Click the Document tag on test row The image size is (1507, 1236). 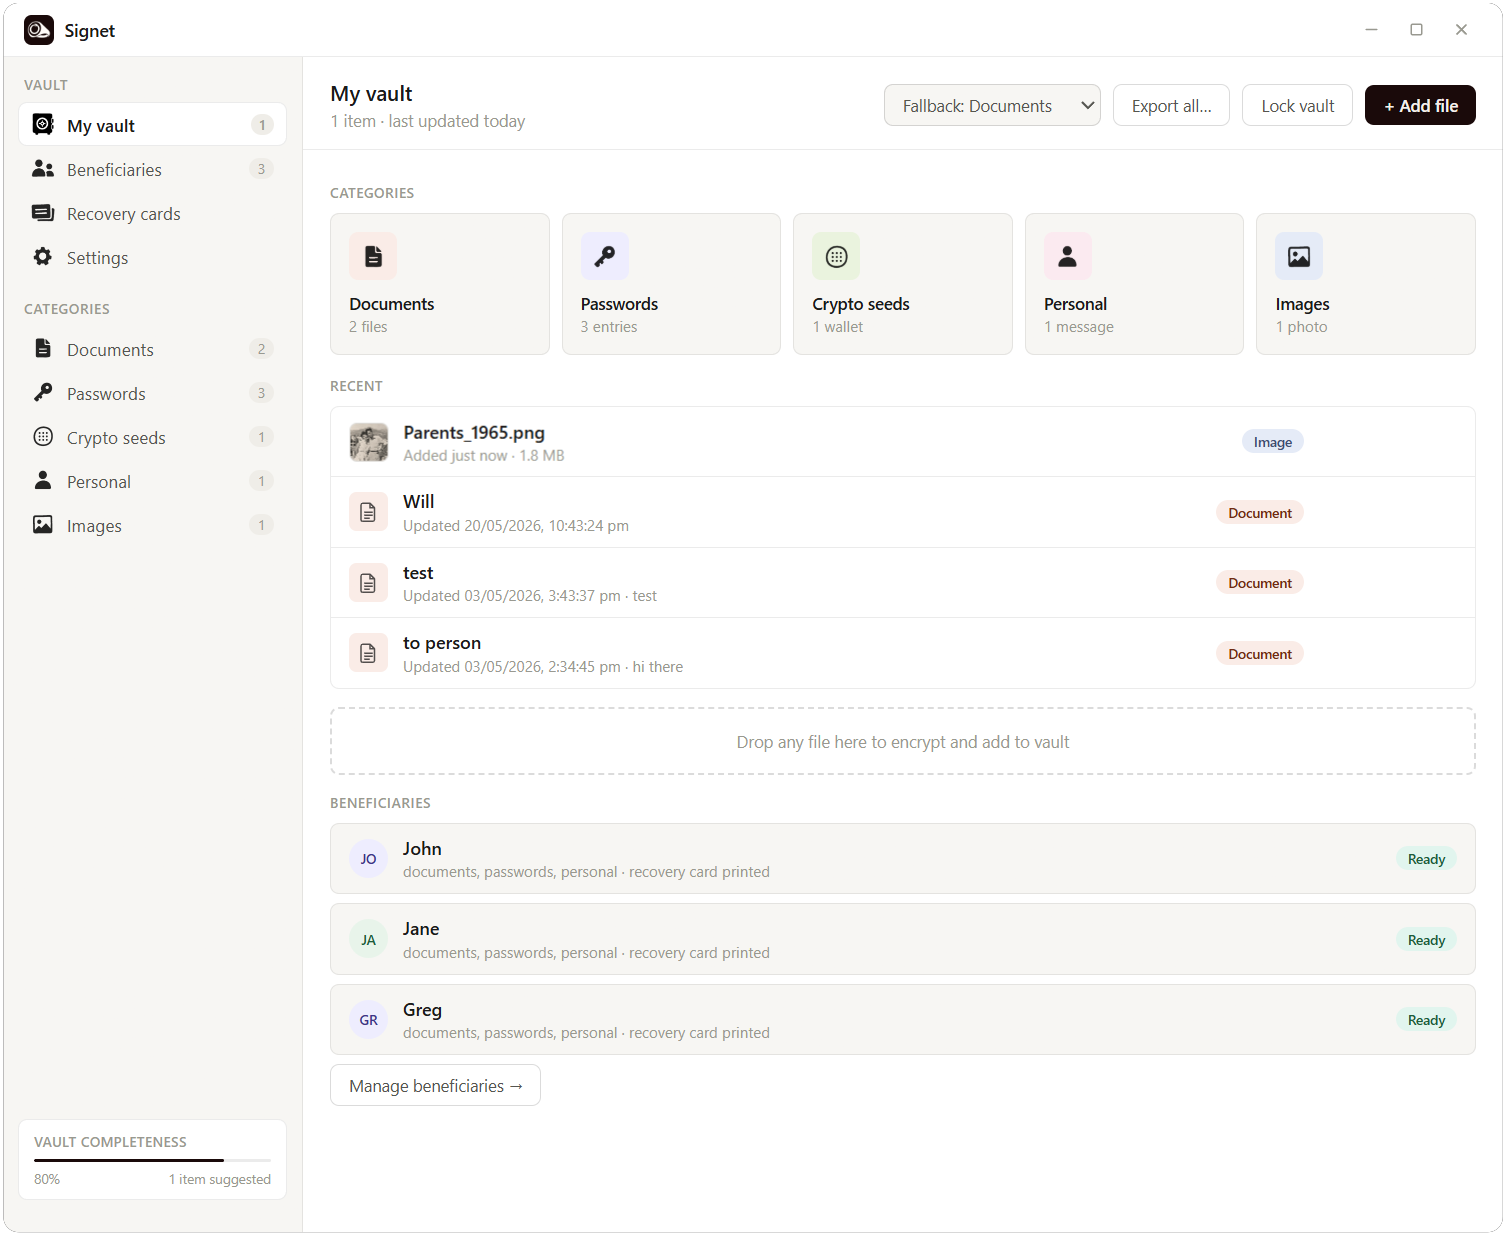pyautogui.click(x=1259, y=583)
